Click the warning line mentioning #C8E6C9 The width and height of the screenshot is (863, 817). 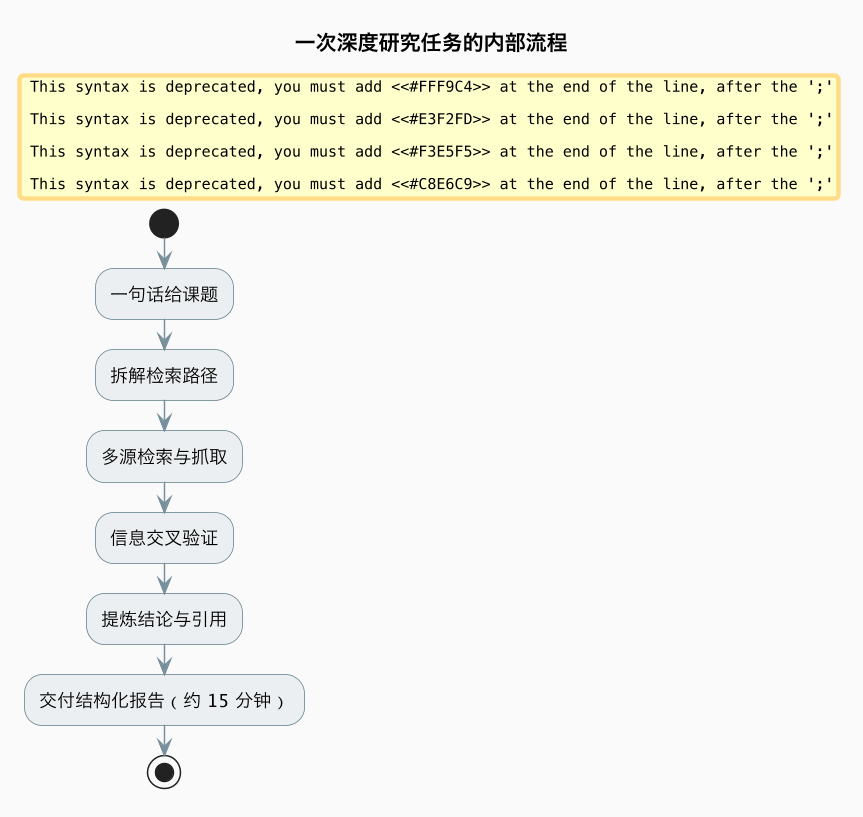pyautogui.click(x=431, y=184)
